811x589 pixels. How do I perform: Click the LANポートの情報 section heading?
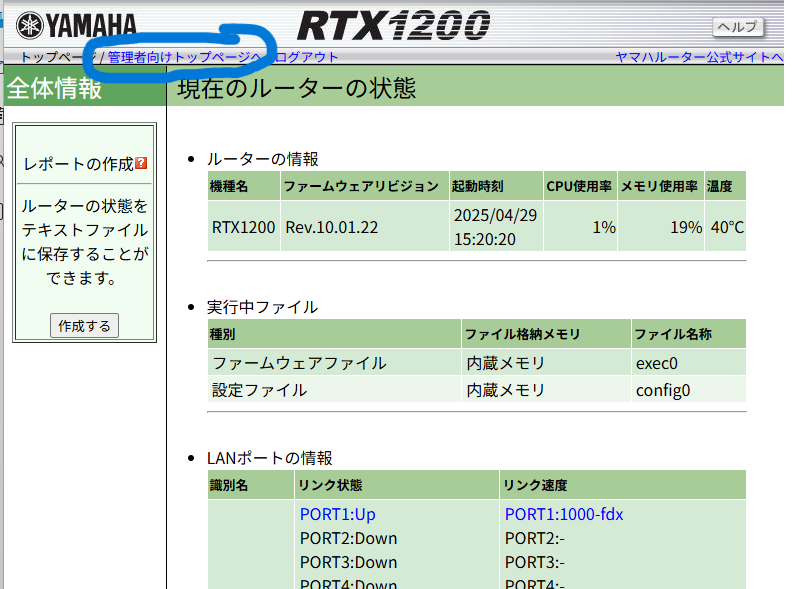269,458
